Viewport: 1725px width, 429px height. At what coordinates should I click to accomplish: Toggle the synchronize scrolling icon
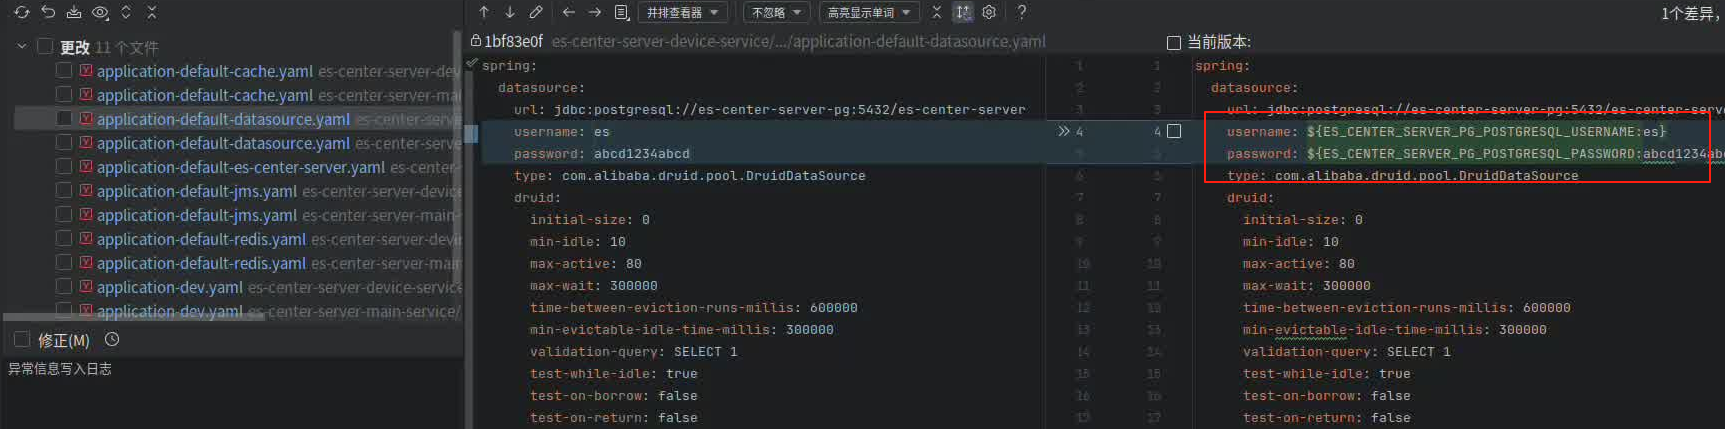[x=962, y=12]
